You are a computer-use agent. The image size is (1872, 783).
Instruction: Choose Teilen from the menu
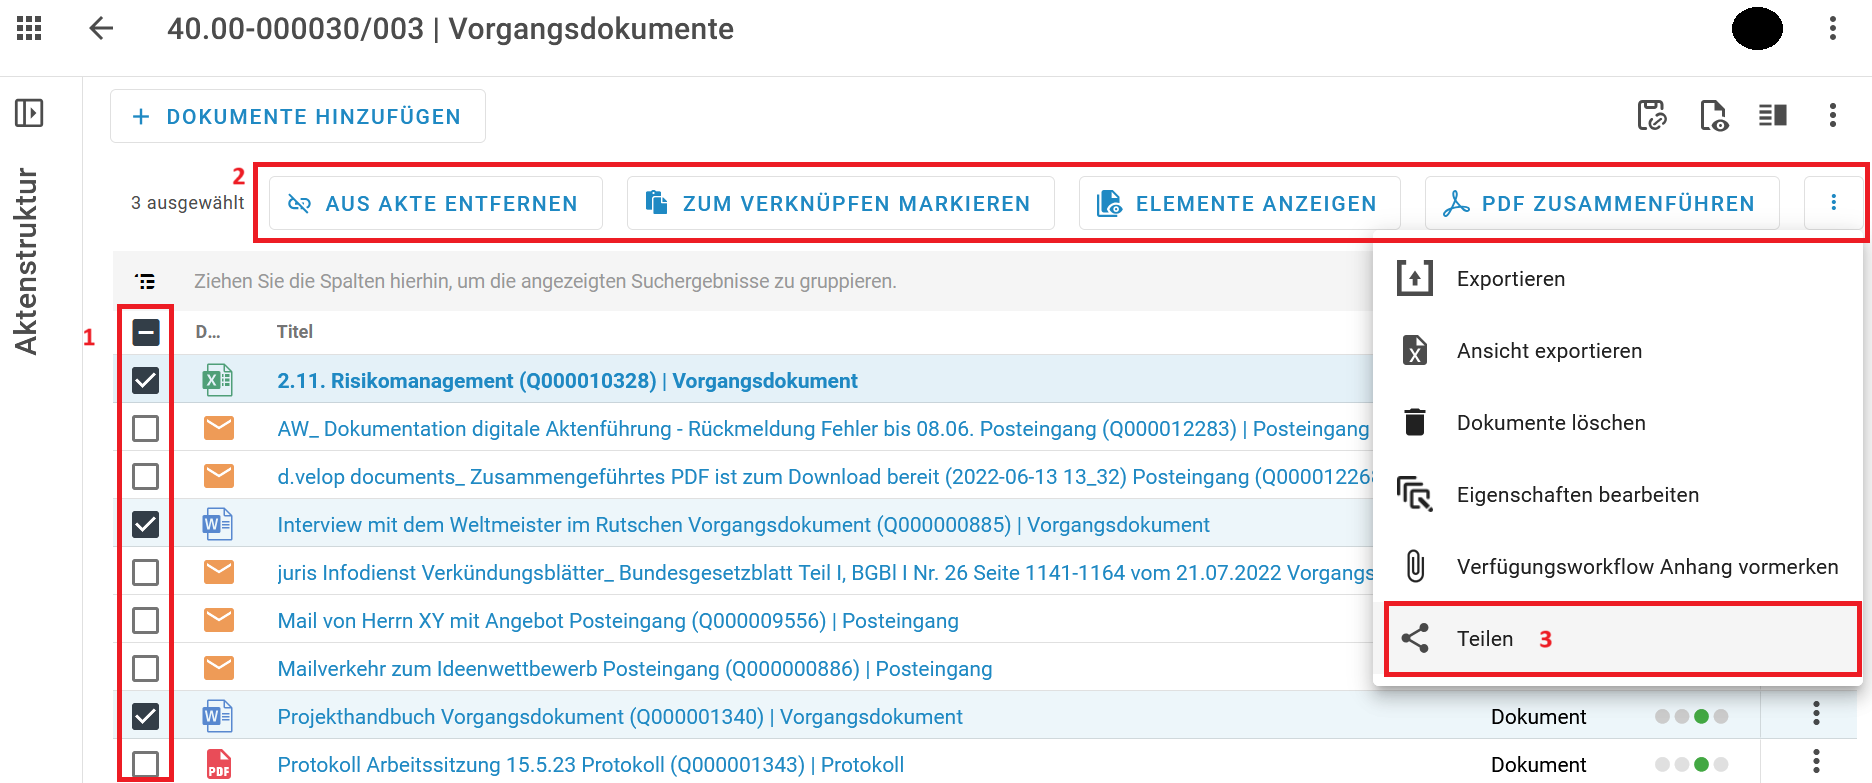[x=1484, y=639]
